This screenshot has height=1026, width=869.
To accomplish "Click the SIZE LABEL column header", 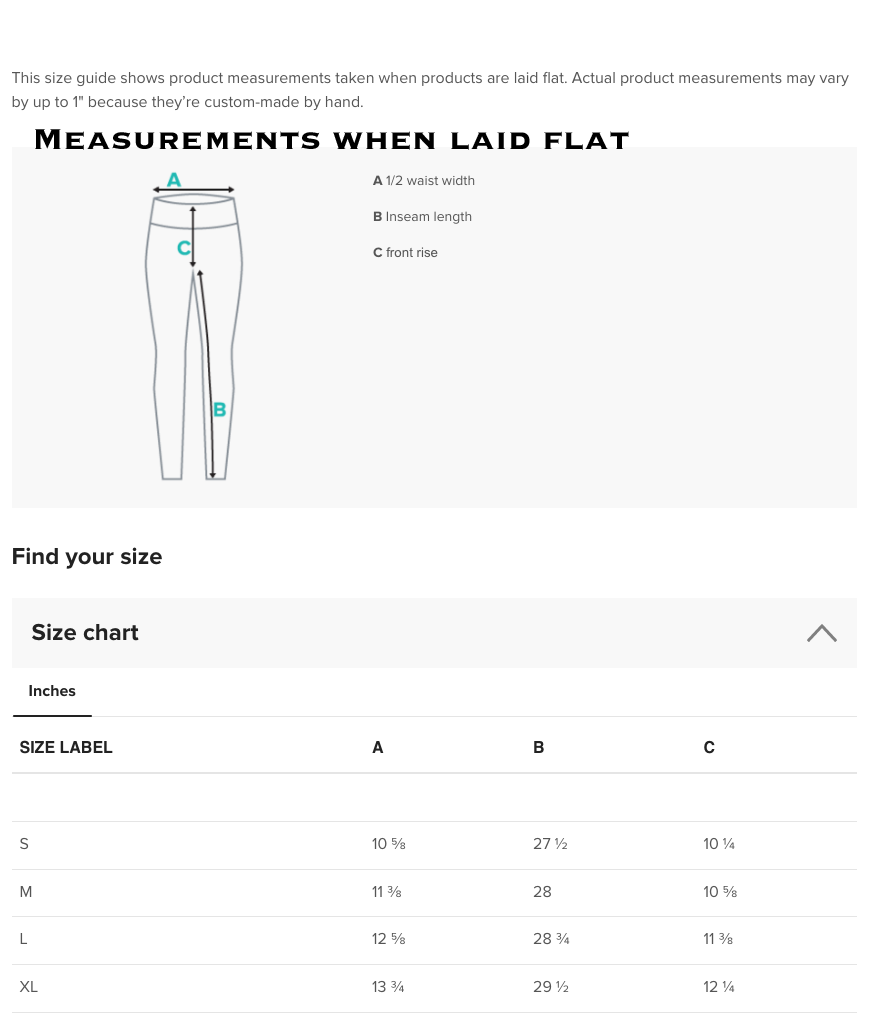I will [66, 747].
